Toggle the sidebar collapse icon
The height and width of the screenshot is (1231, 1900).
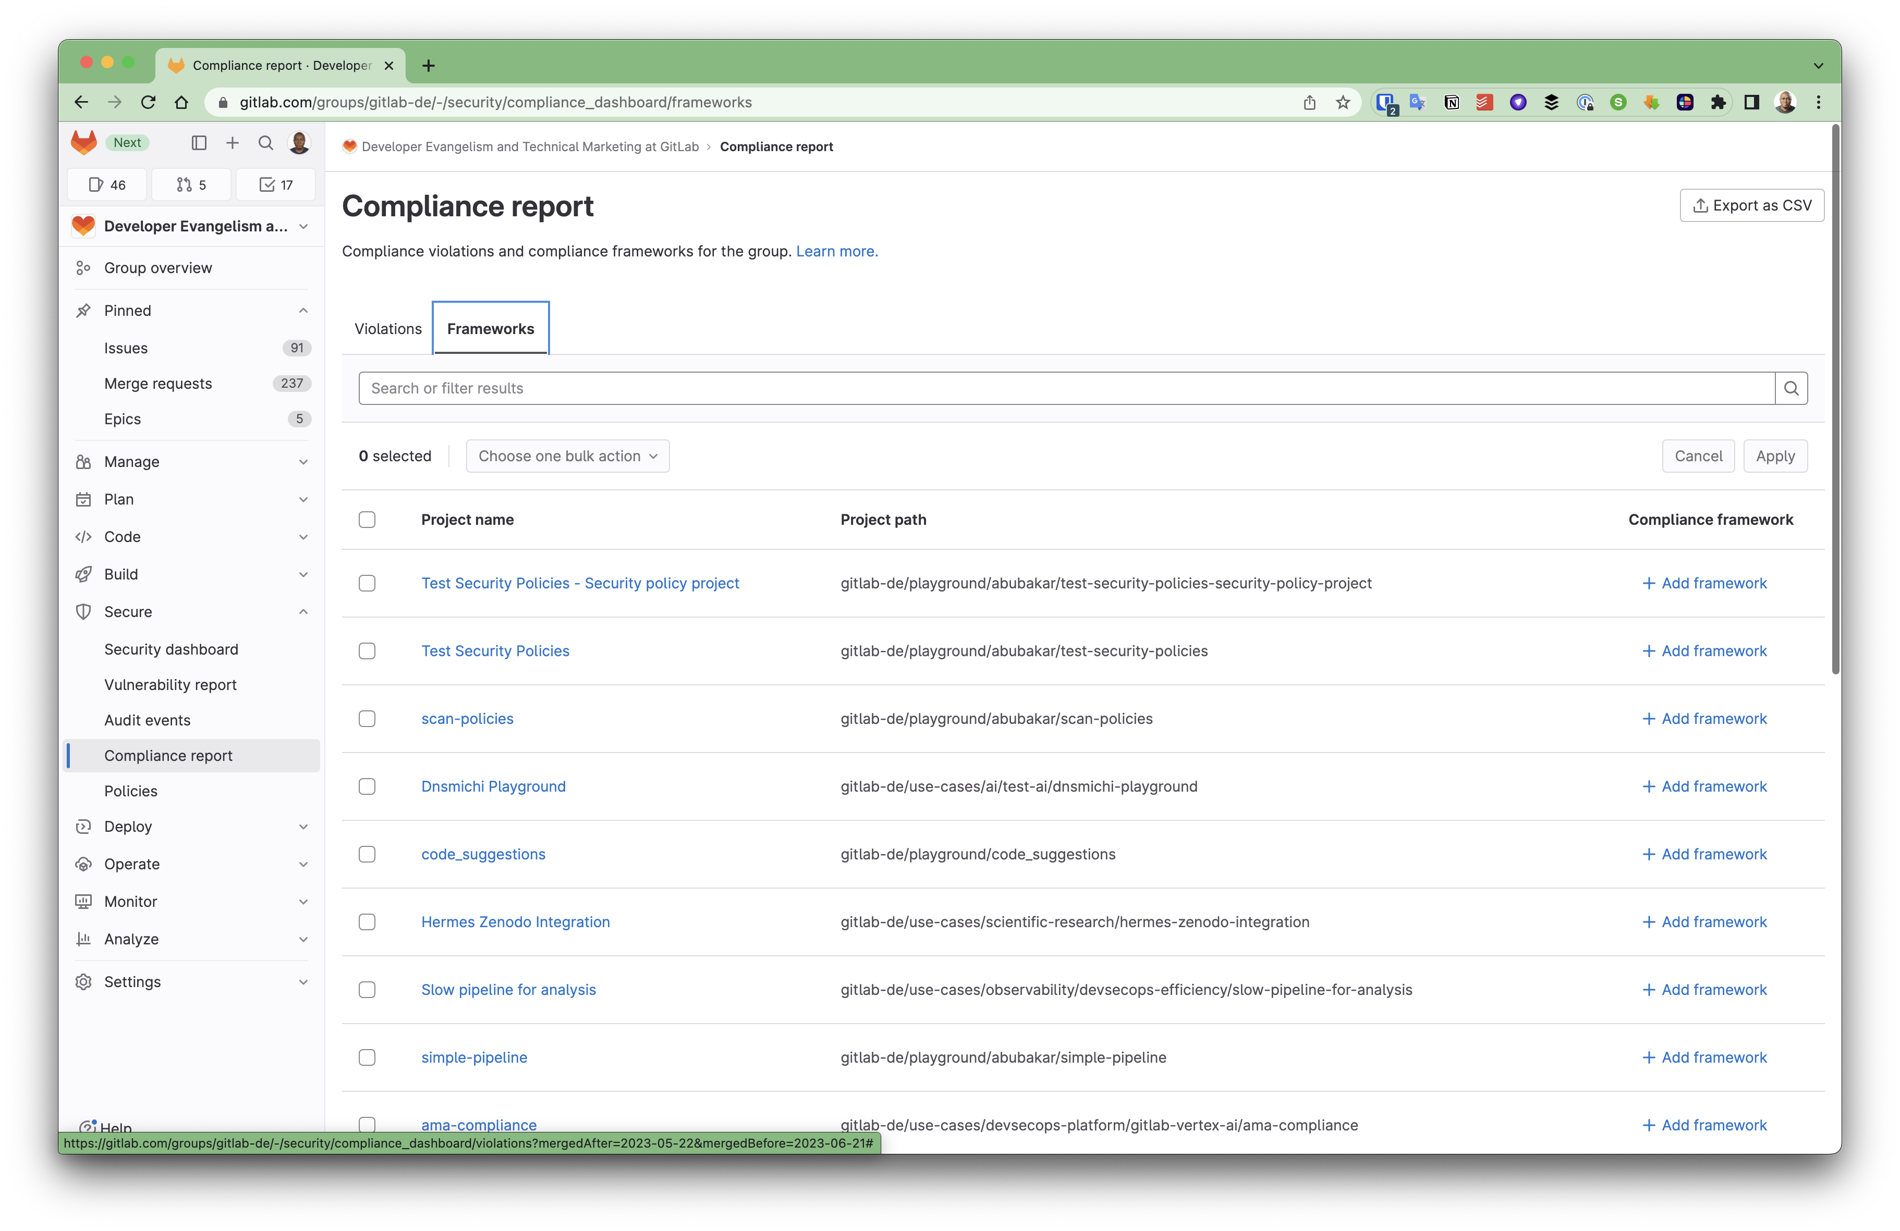[x=199, y=143]
